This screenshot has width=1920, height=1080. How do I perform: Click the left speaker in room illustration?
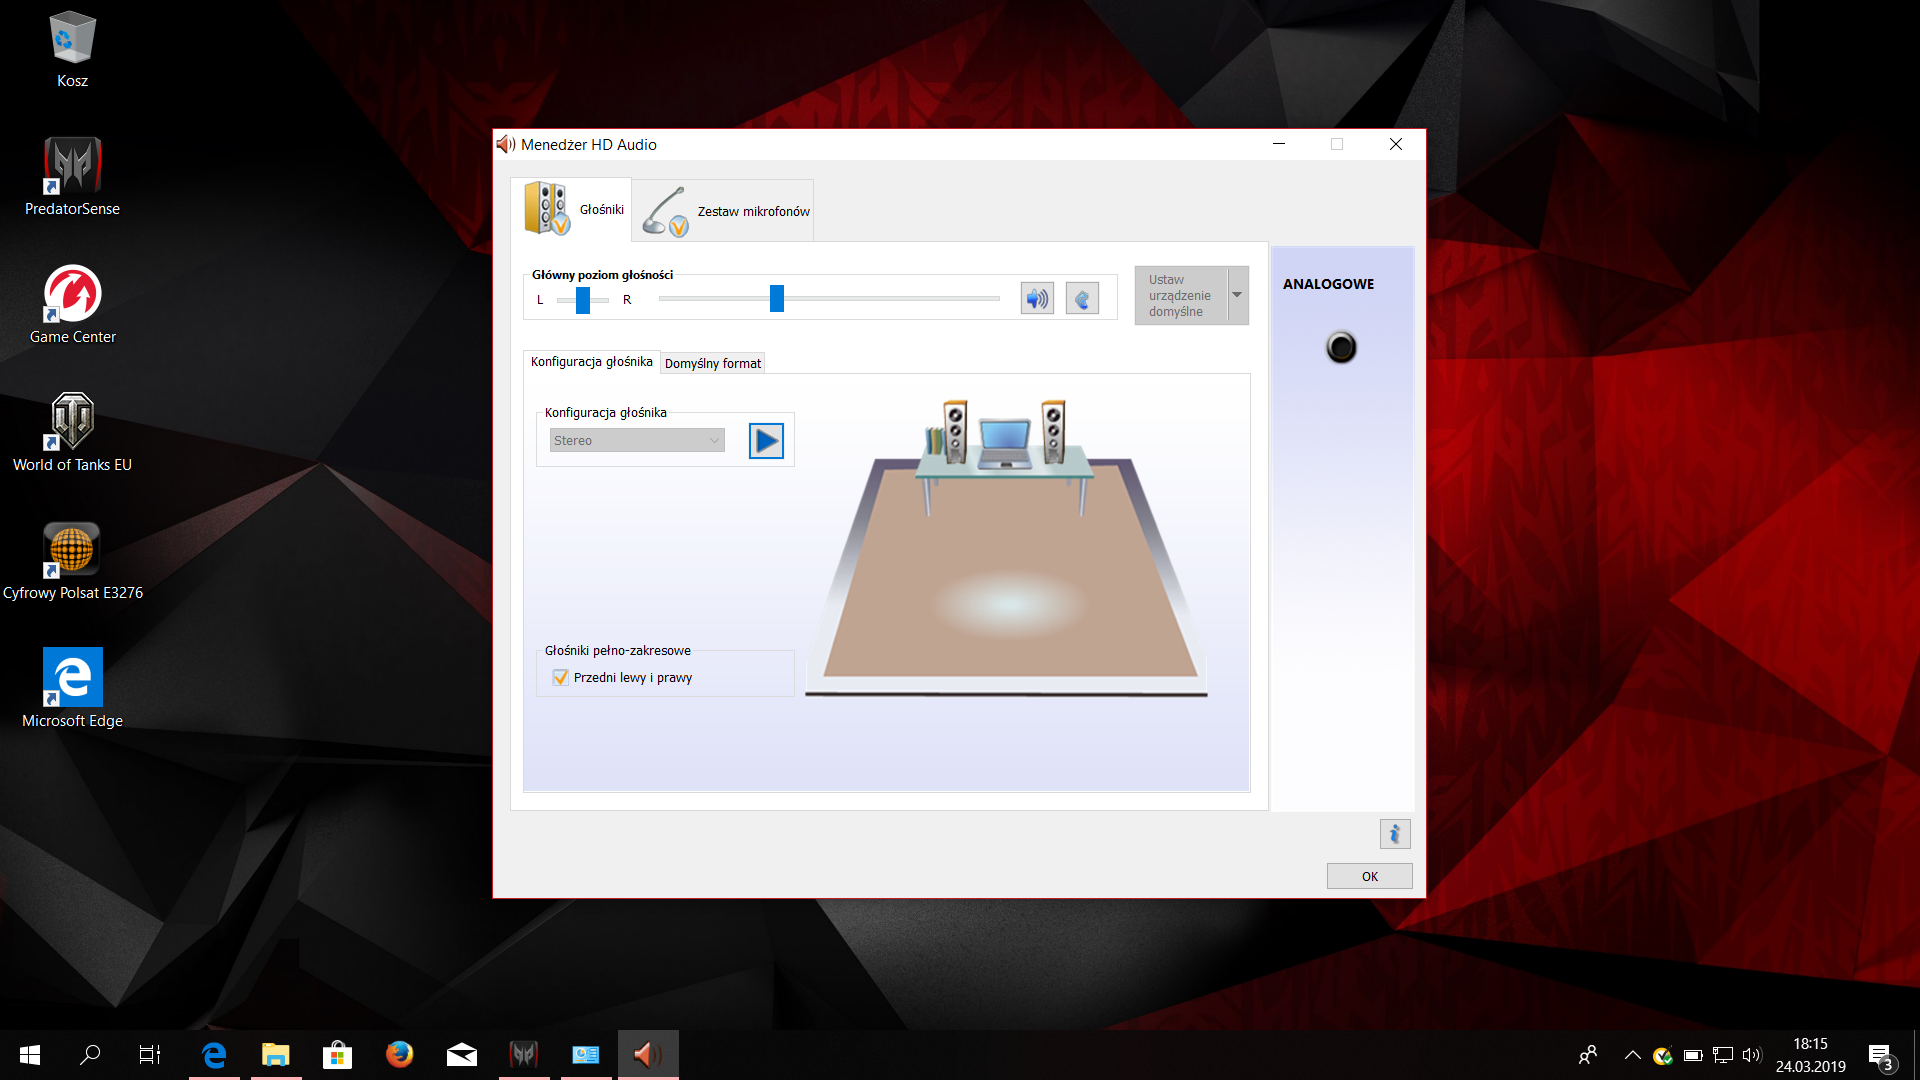pyautogui.click(x=955, y=432)
